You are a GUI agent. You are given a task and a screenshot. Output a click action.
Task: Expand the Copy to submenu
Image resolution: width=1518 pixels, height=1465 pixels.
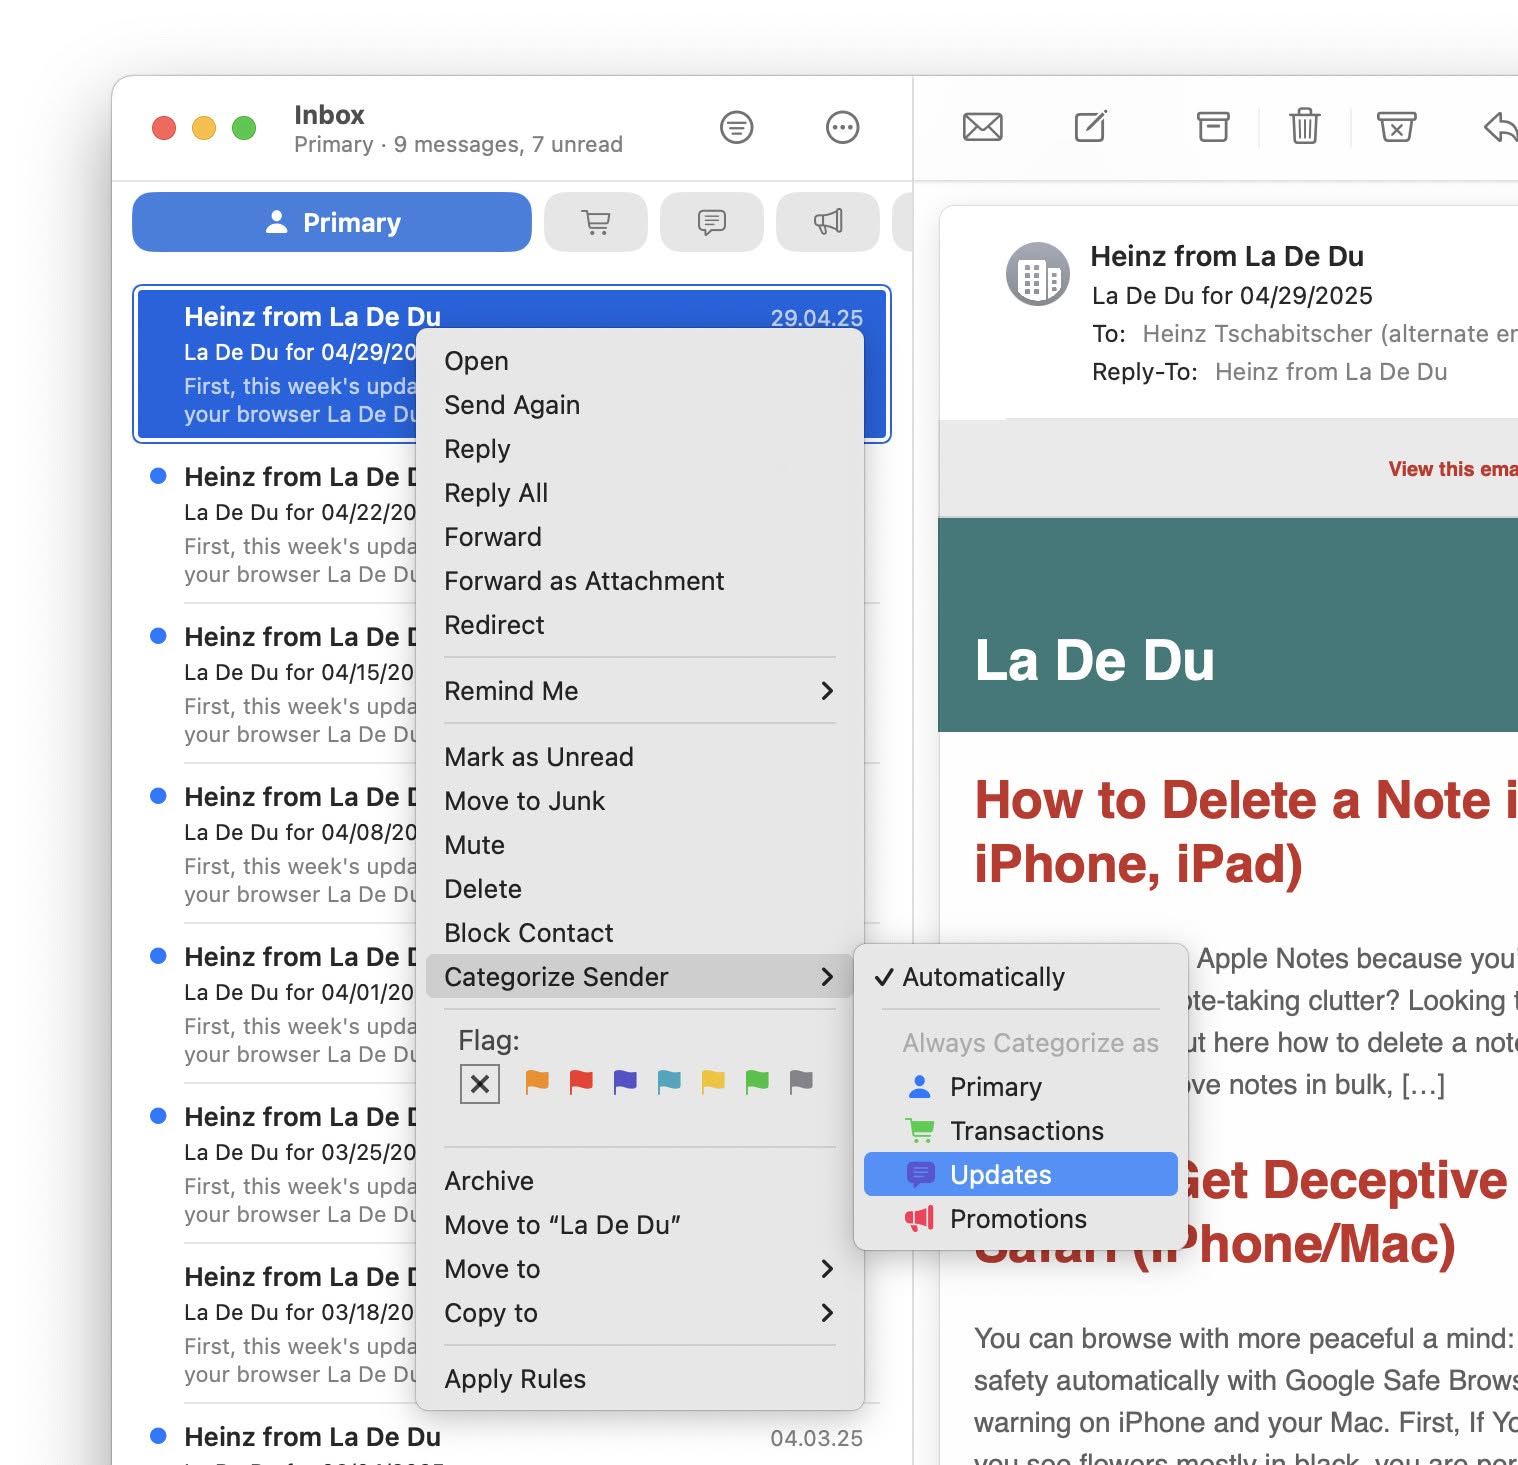pyautogui.click(x=640, y=1313)
